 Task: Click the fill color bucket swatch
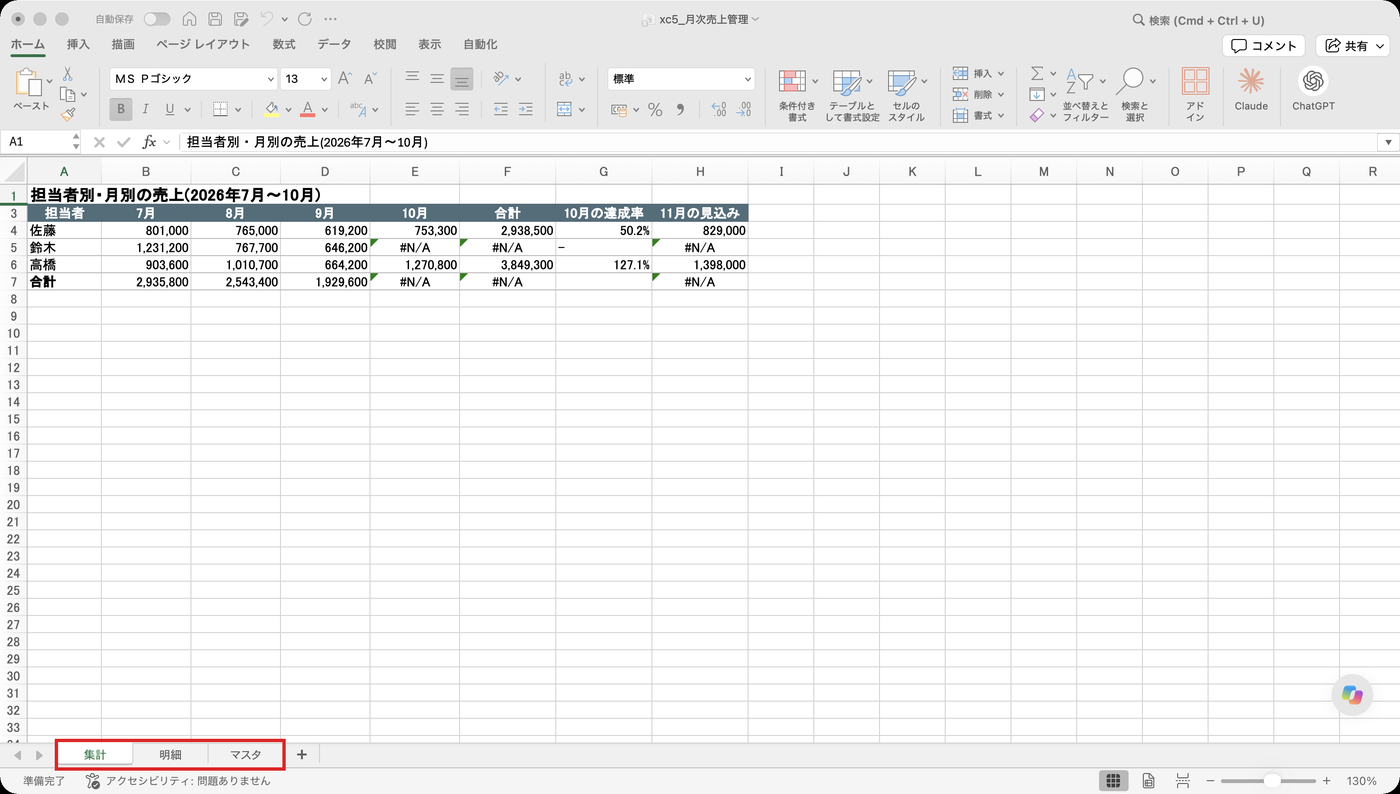click(271, 109)
